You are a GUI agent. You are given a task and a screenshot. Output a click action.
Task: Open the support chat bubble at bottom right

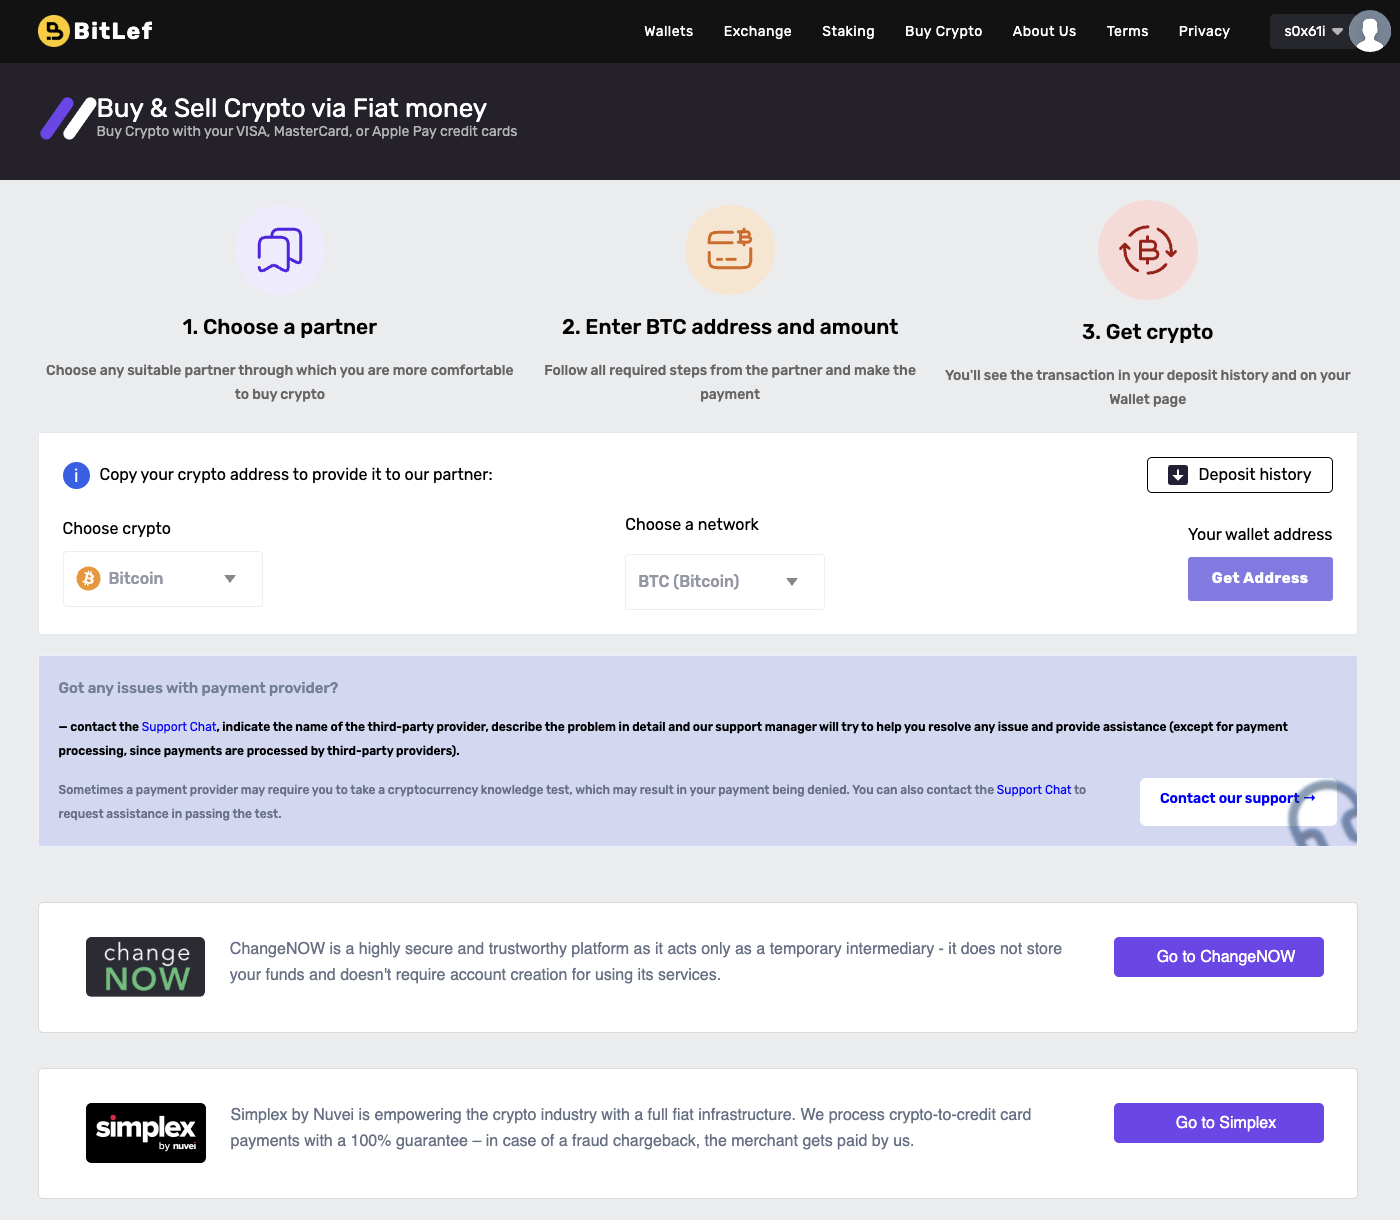click(x=1322, y=812)
